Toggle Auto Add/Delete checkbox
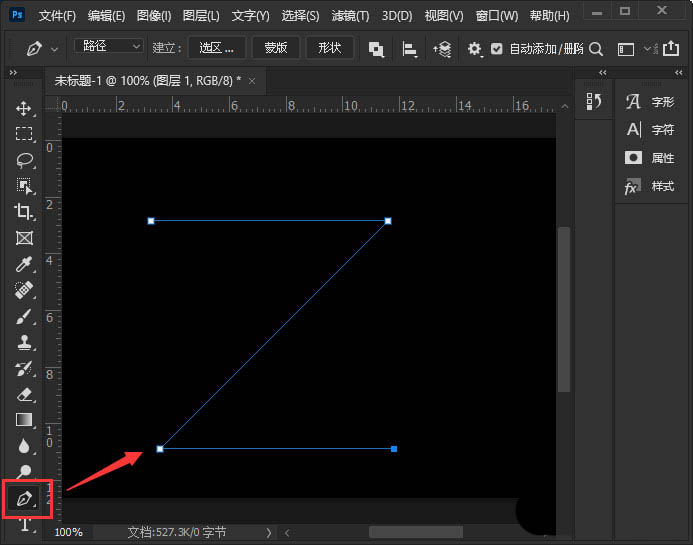693x545 pixels. tap(497, 49)
